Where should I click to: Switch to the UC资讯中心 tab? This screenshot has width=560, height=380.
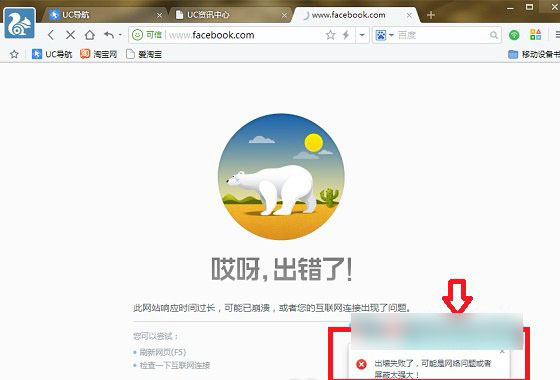click(x=229, y=15)
